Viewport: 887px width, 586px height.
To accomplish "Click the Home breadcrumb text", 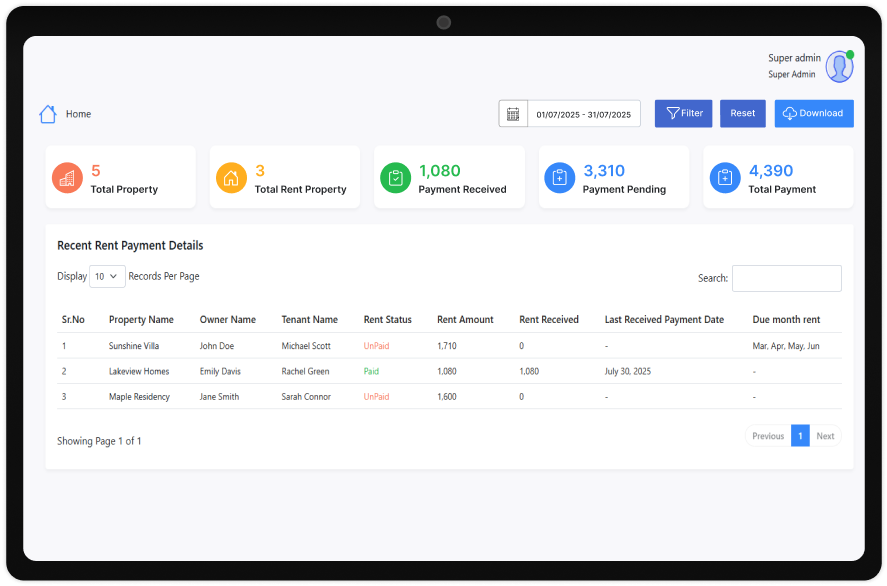I will pos(78,114).
